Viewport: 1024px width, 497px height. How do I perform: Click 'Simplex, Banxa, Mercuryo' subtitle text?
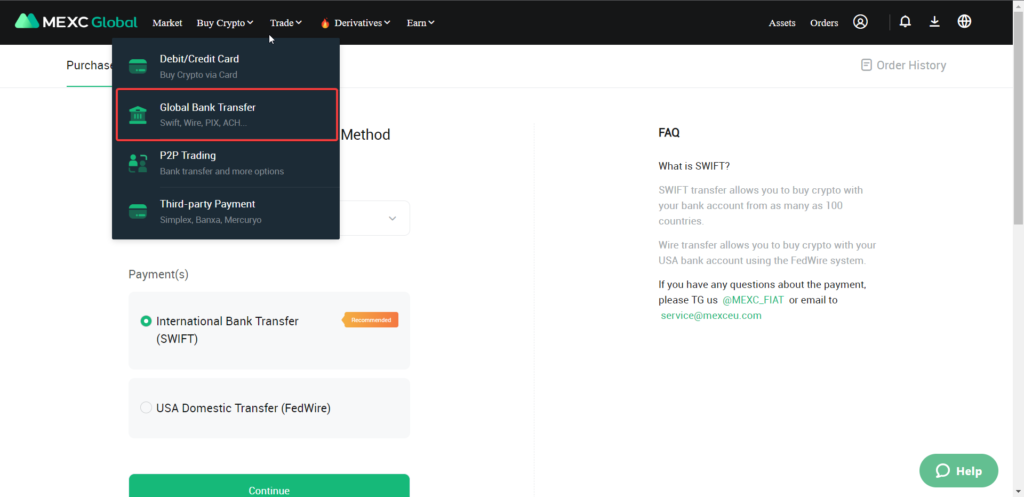click(x=210, y=220)
